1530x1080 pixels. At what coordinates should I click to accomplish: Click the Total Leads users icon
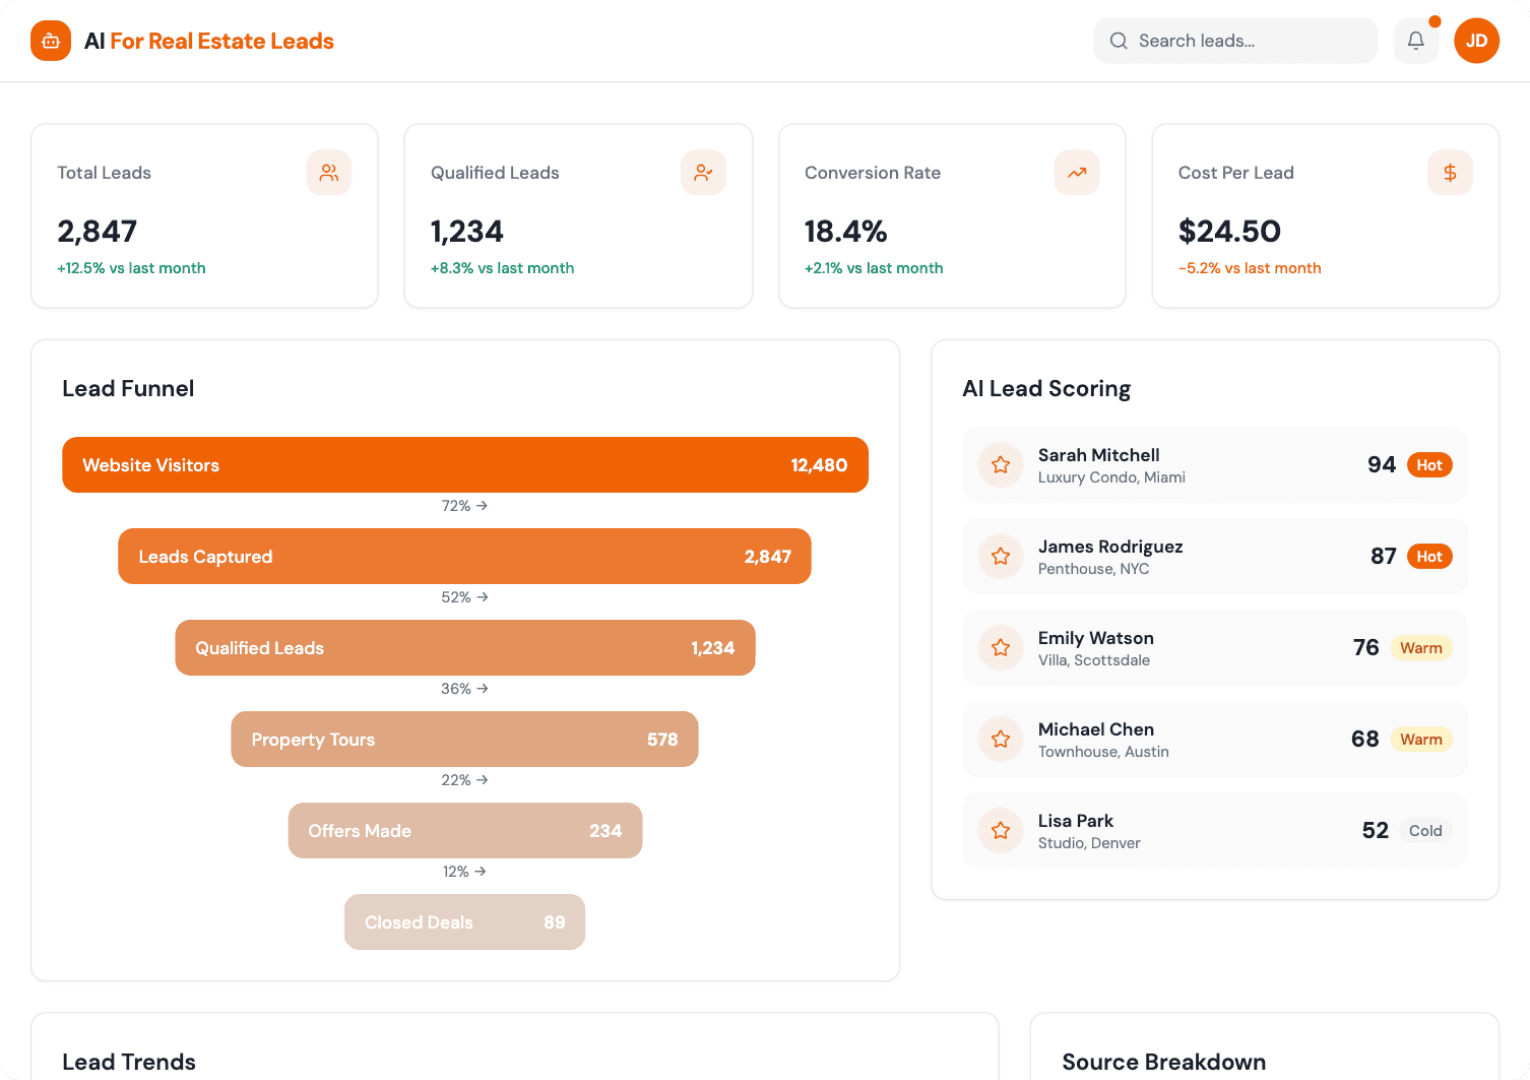[x=329, y=173]
